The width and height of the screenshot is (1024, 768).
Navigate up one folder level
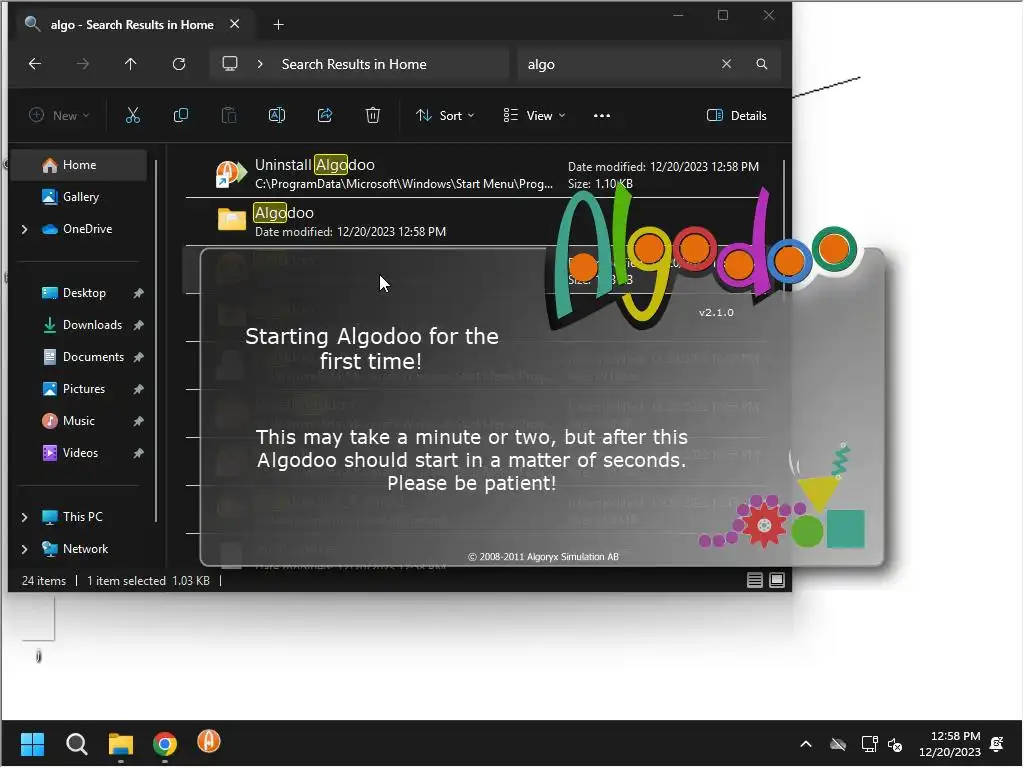(x=131, y=64)
